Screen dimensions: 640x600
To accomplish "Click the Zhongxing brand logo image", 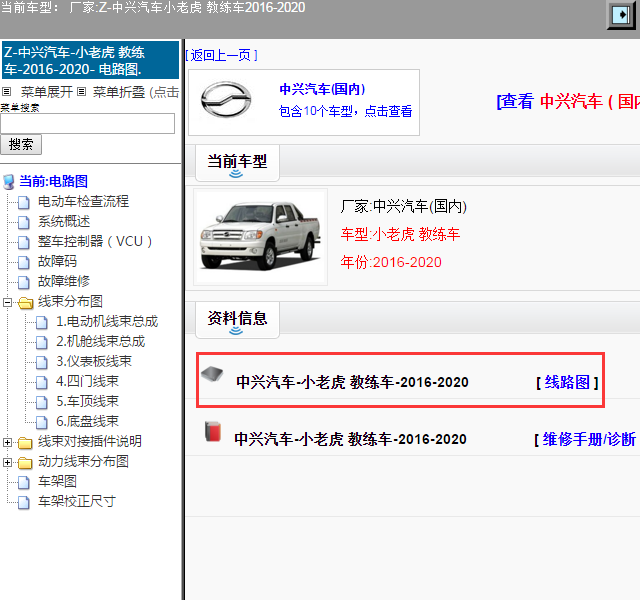I will [x=226, y=100].
